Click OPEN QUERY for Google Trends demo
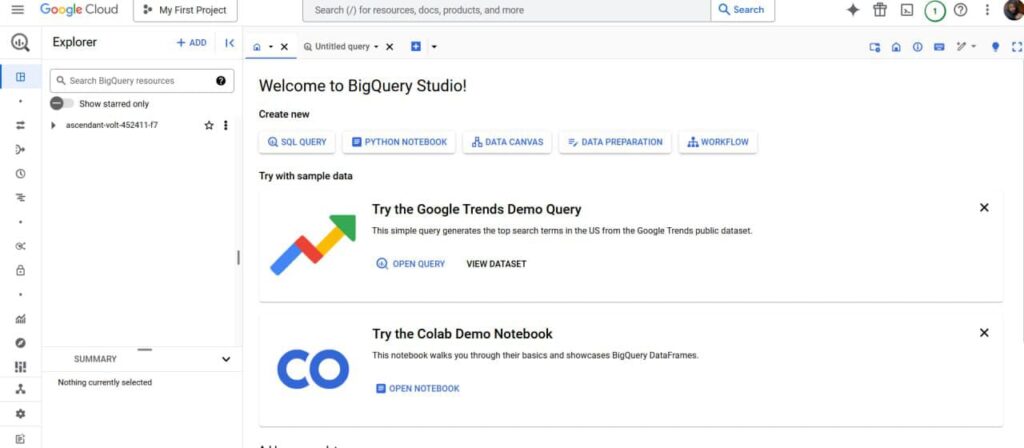The image size is (1024, 448). pos(411,264)
